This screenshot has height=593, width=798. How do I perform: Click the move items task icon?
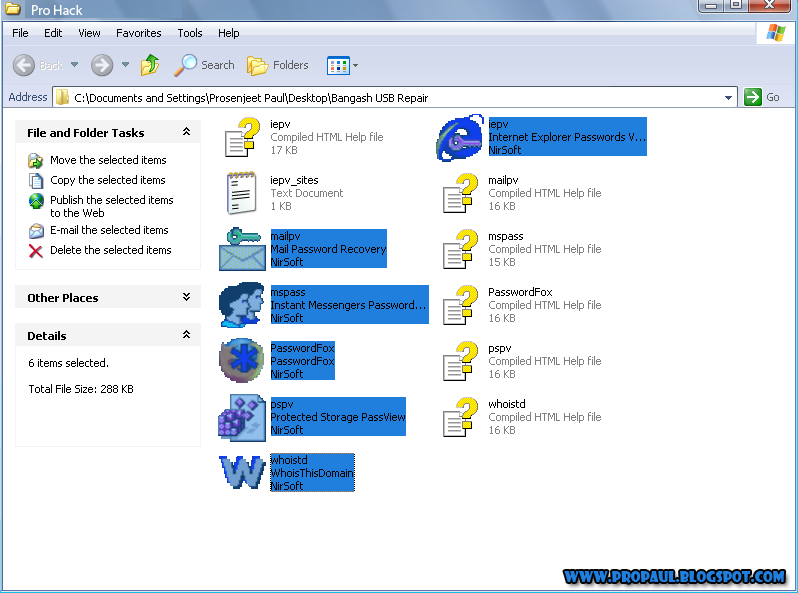(x=35, y=160)
